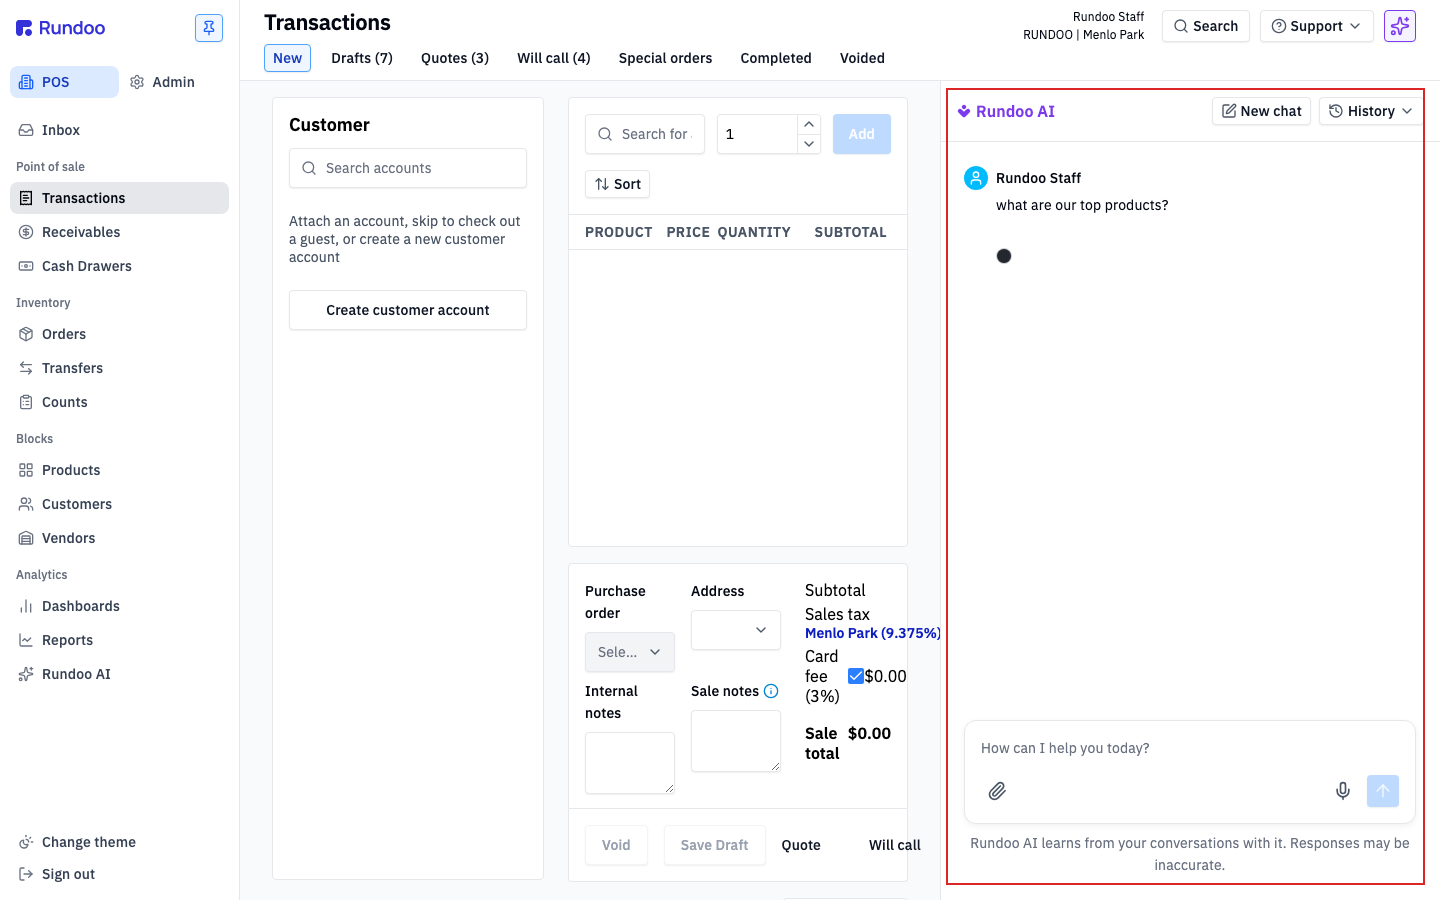1440x900 pixels.
Task: Start a New chat in Rundoo AI
Action: click(1261, 111)
